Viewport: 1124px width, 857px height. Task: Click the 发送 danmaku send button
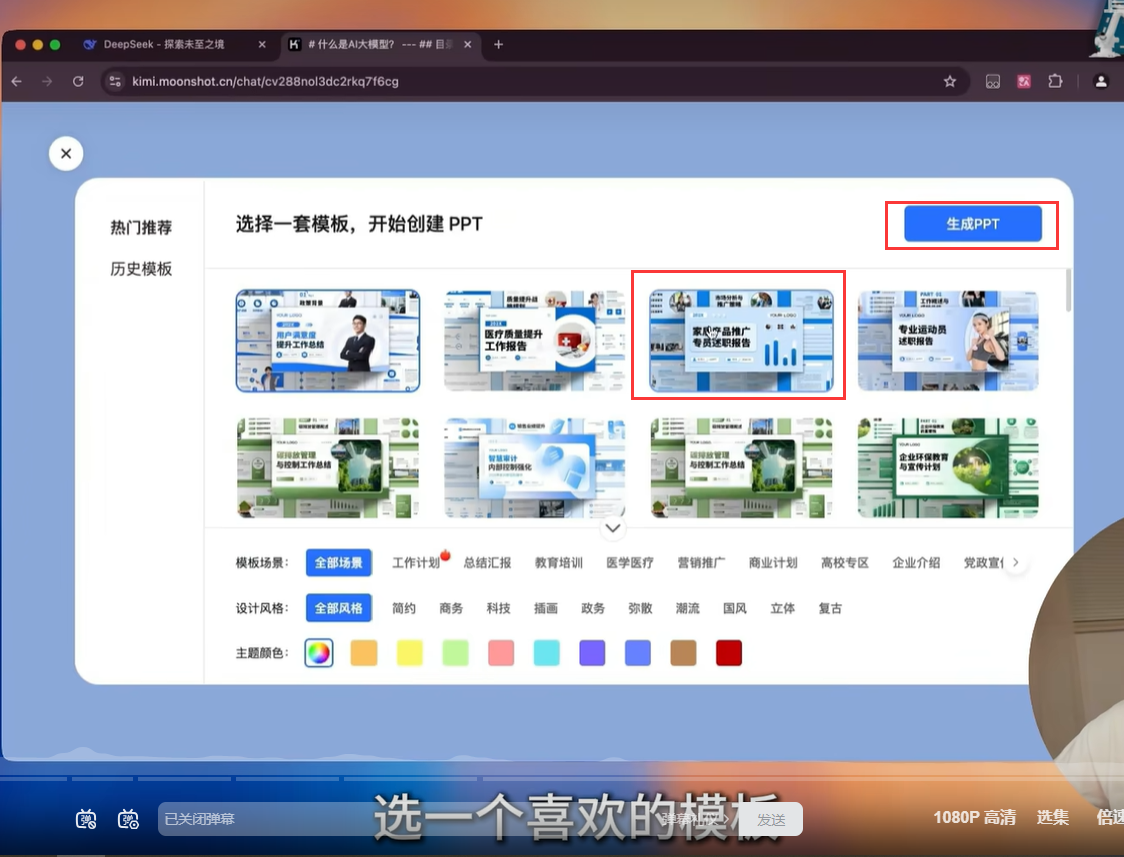[771, 819]
